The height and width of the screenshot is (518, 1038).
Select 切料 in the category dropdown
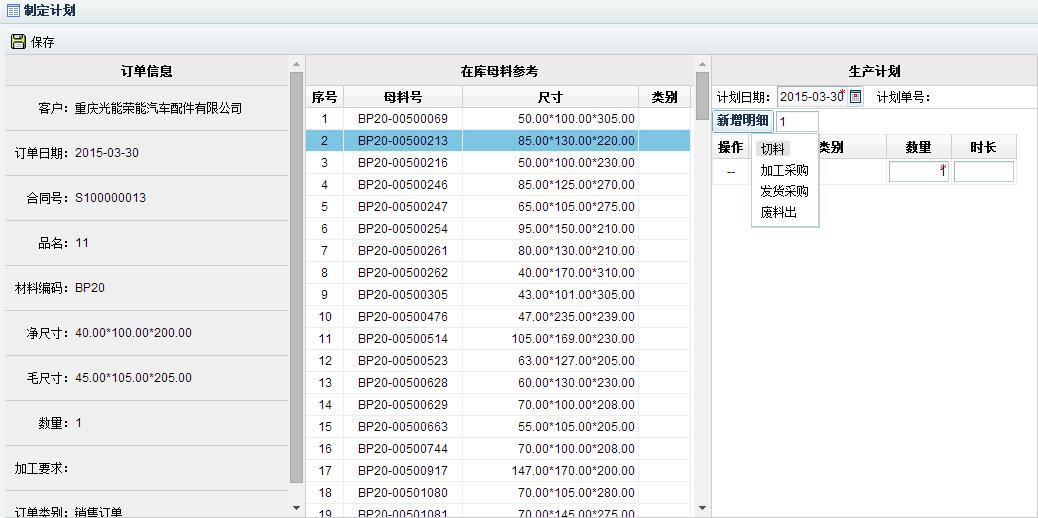(773, 150)
